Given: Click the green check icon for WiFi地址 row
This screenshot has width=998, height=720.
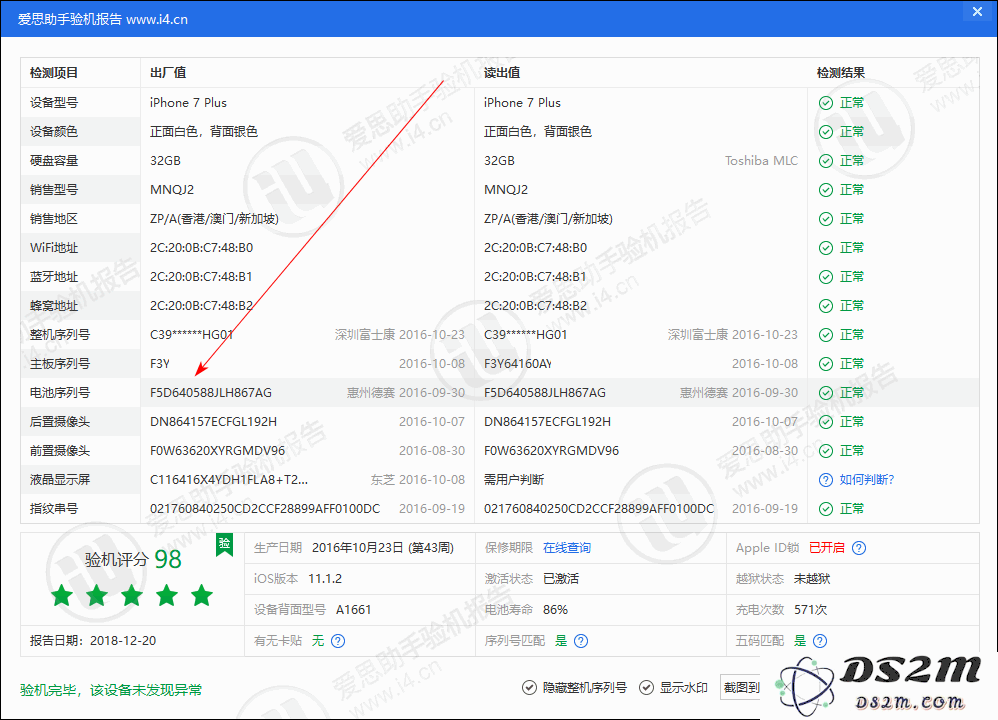Looking at the screenshot, I should pos(826,248).
